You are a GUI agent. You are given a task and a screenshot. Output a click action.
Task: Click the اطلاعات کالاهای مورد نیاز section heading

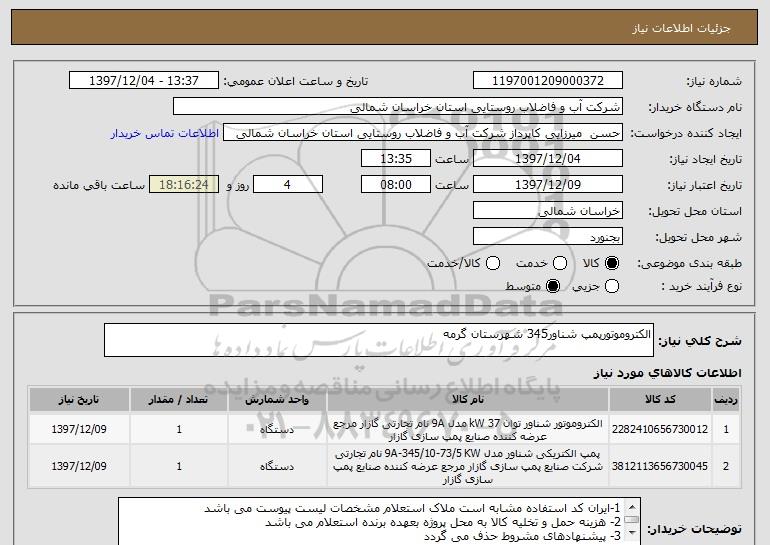(667, 373)
